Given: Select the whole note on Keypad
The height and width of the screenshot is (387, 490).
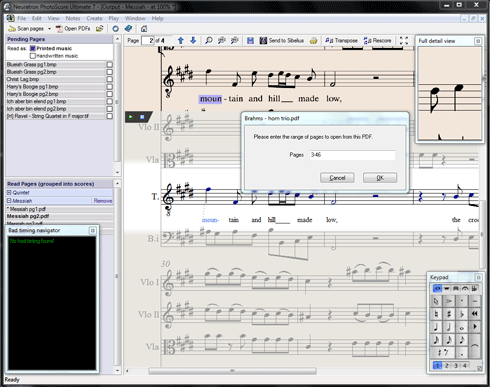Looking at the screenshot, I should coord(462,327).
